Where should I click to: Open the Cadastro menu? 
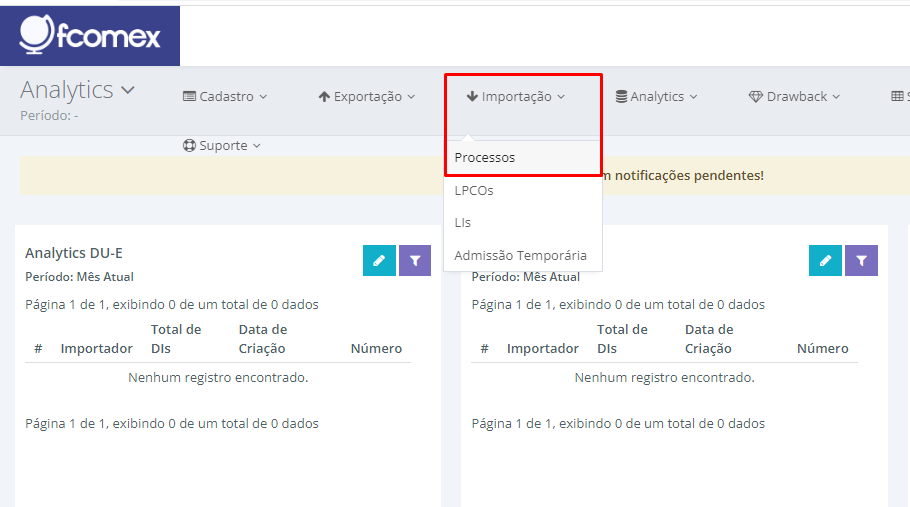point(225,96)
